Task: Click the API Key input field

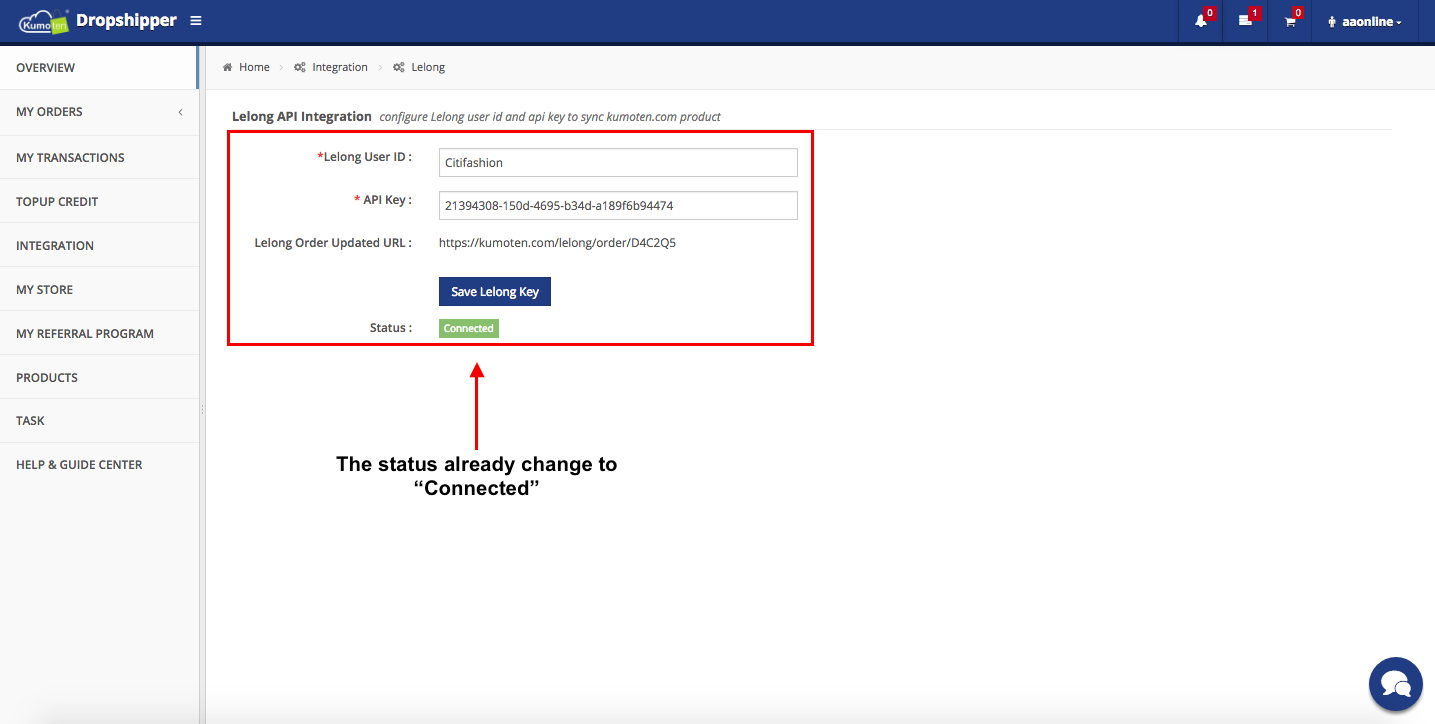Action: tap(618, 205)
